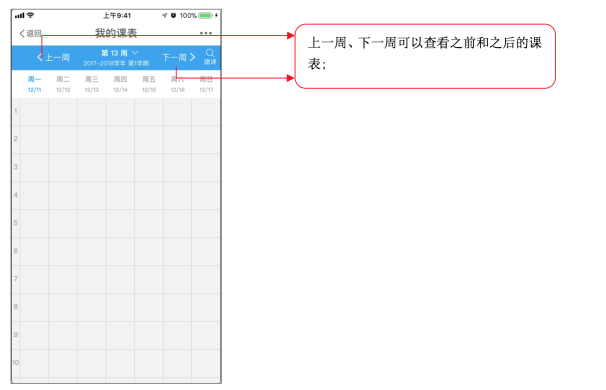Select the 周日 12/17 day column
Viewport: 606px width, 390px height.
point(206,84)
